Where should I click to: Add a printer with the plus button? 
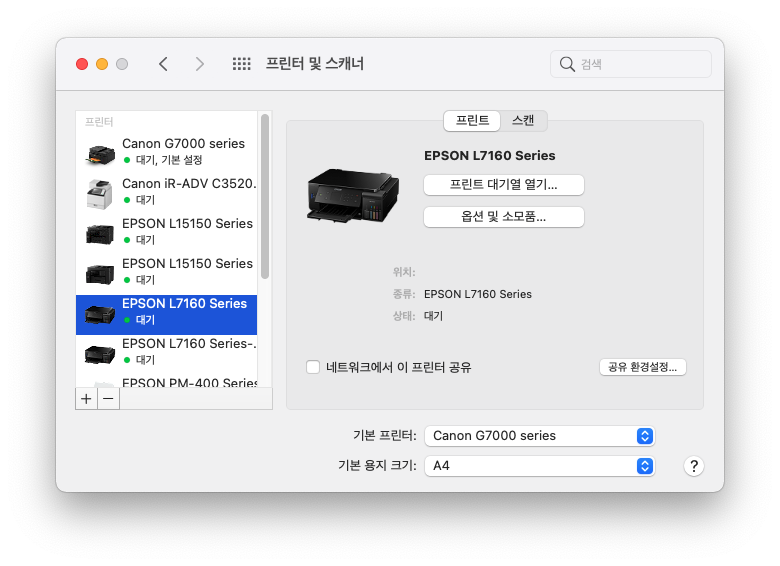86,399
